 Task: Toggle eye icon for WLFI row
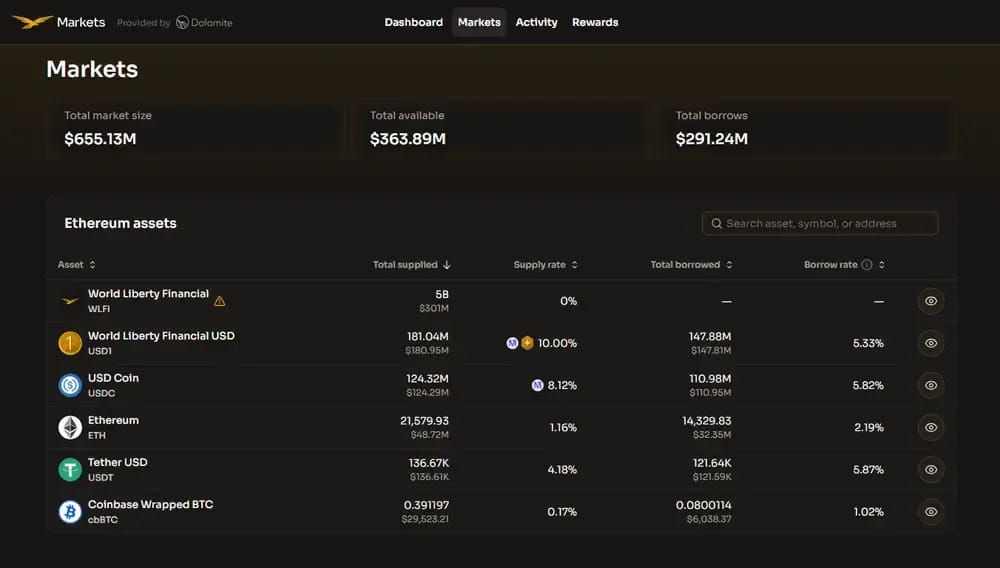coord(931,301)
